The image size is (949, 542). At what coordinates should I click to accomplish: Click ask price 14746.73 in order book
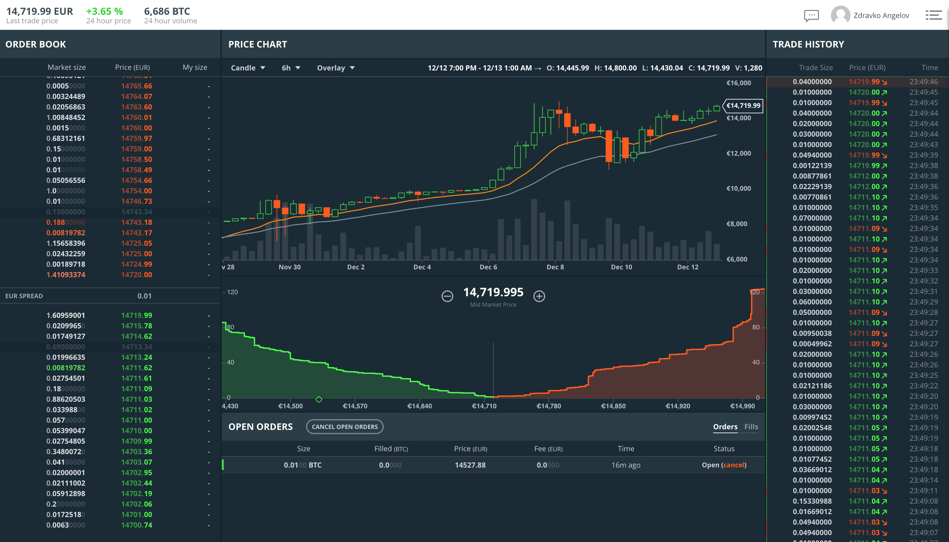(137, 201)
